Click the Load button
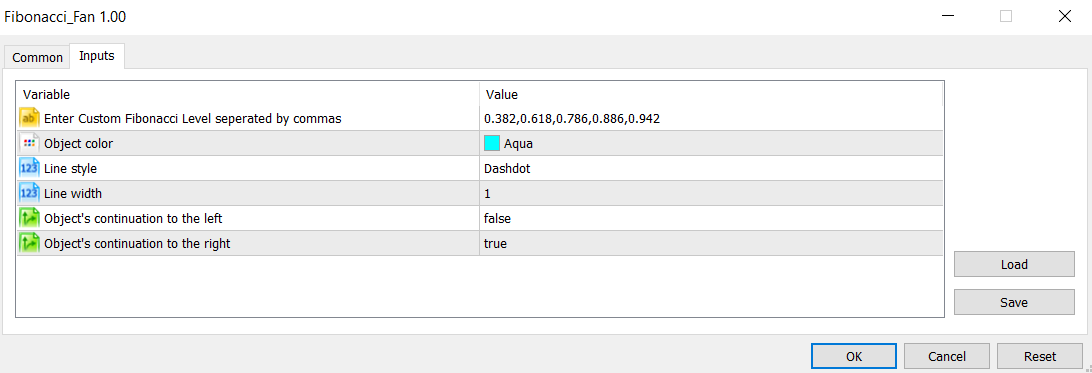Screen dimensions: 1092x373 1014,264
